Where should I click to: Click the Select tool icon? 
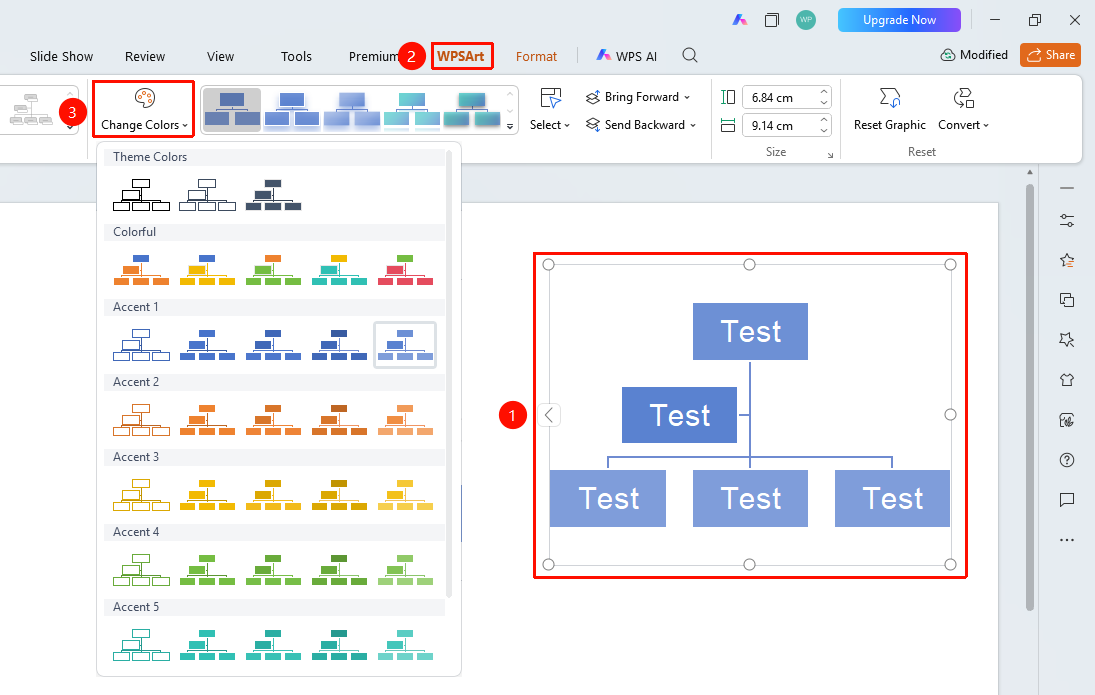click(550, 98)
